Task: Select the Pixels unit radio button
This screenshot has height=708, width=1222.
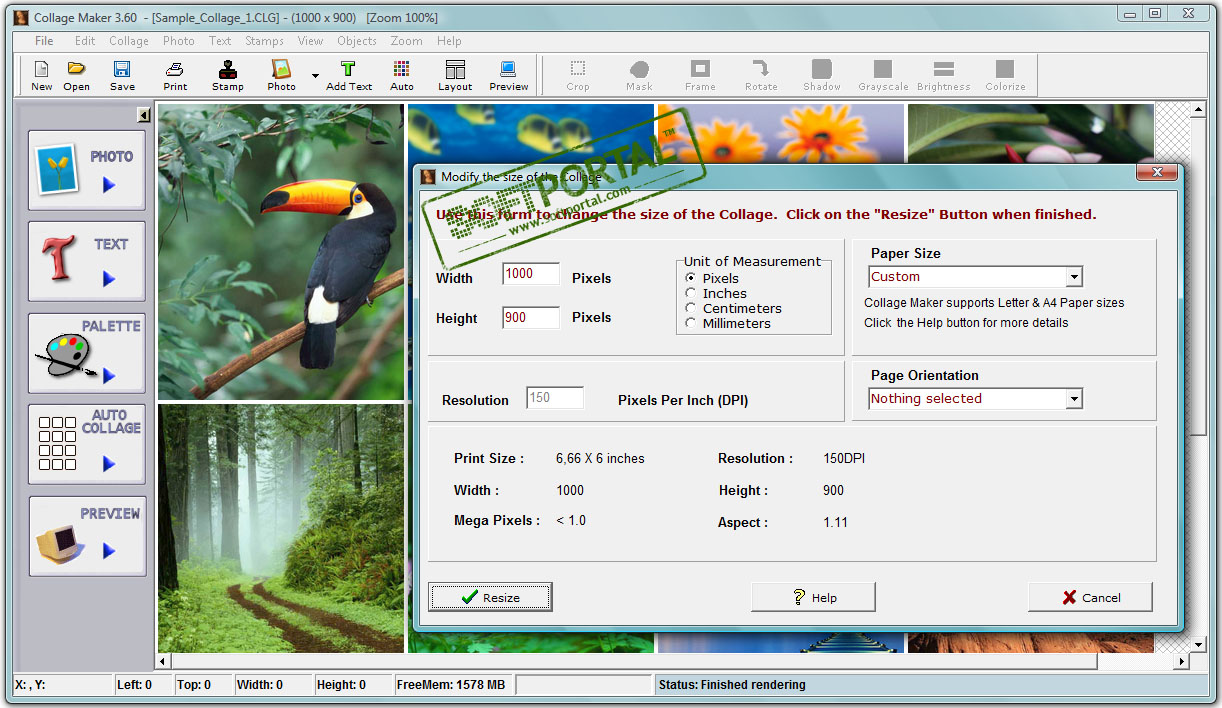Action: click(690, 278)
